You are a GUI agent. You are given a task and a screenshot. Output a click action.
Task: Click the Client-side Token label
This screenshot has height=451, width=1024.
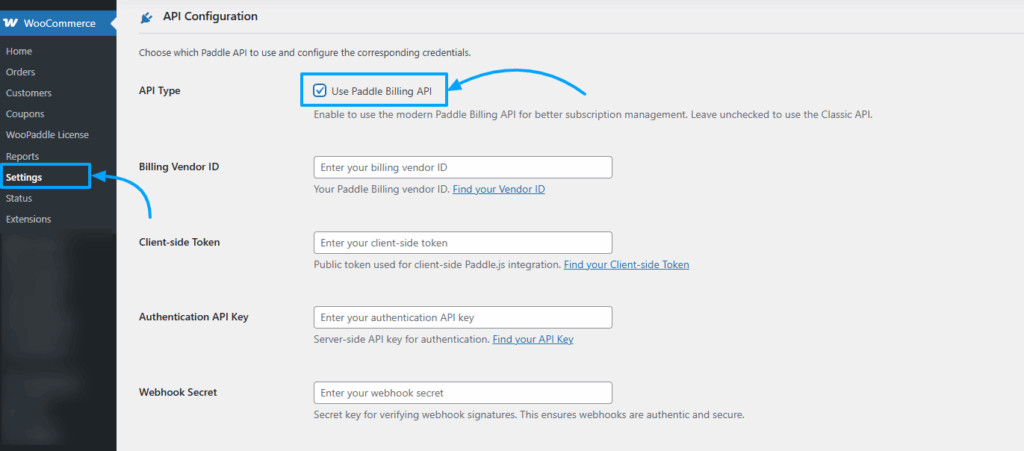click(180, 241)
